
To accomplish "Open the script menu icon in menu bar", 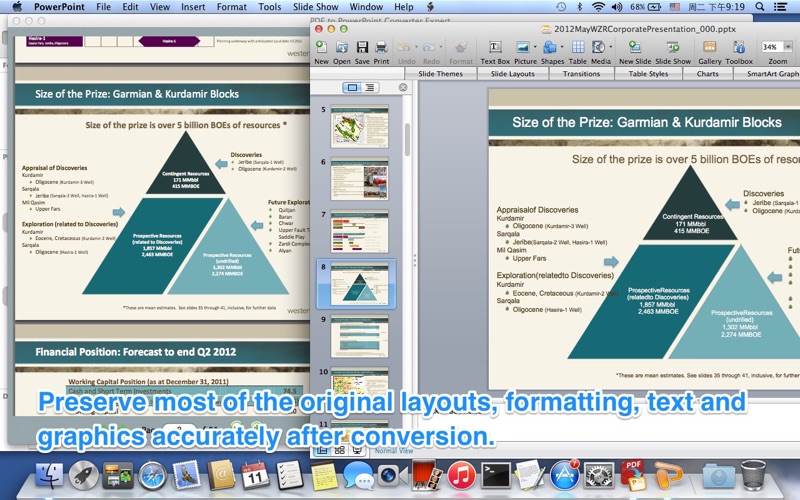I will (x=431, y=7).
